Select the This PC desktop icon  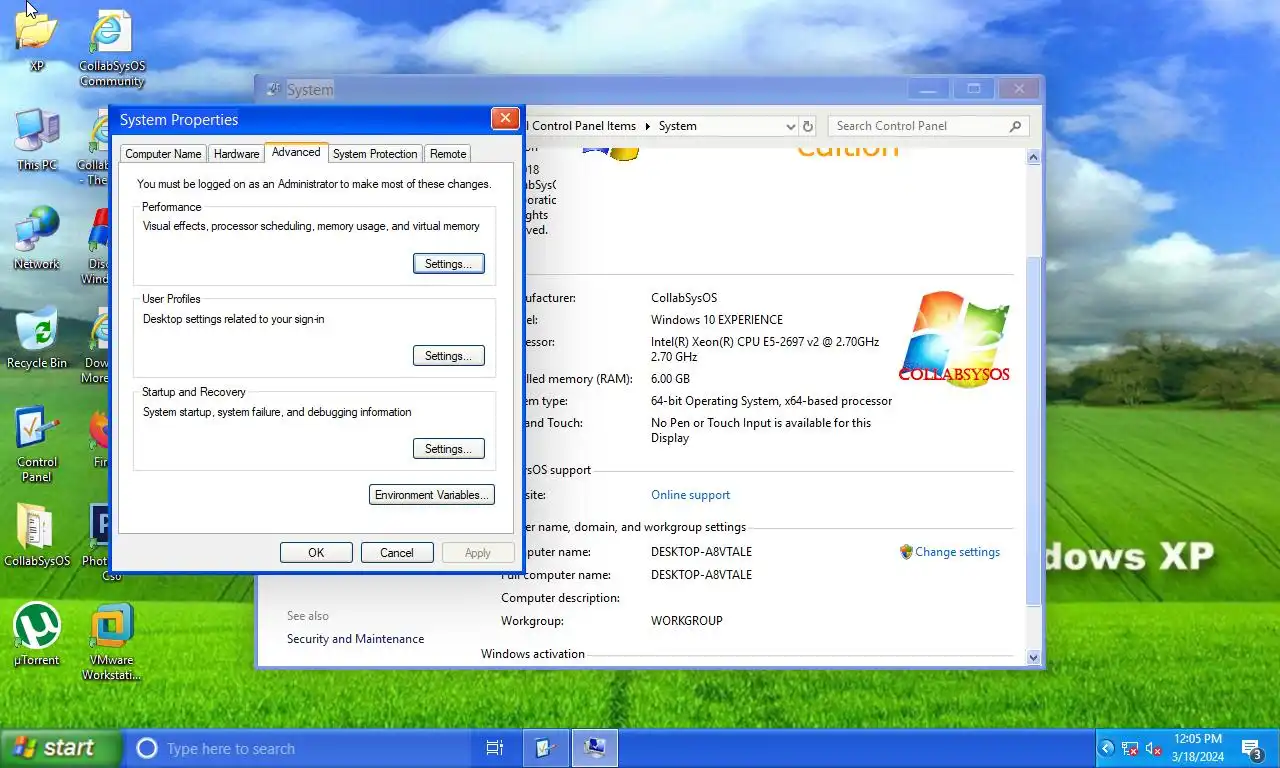click(x=37, y=140)
